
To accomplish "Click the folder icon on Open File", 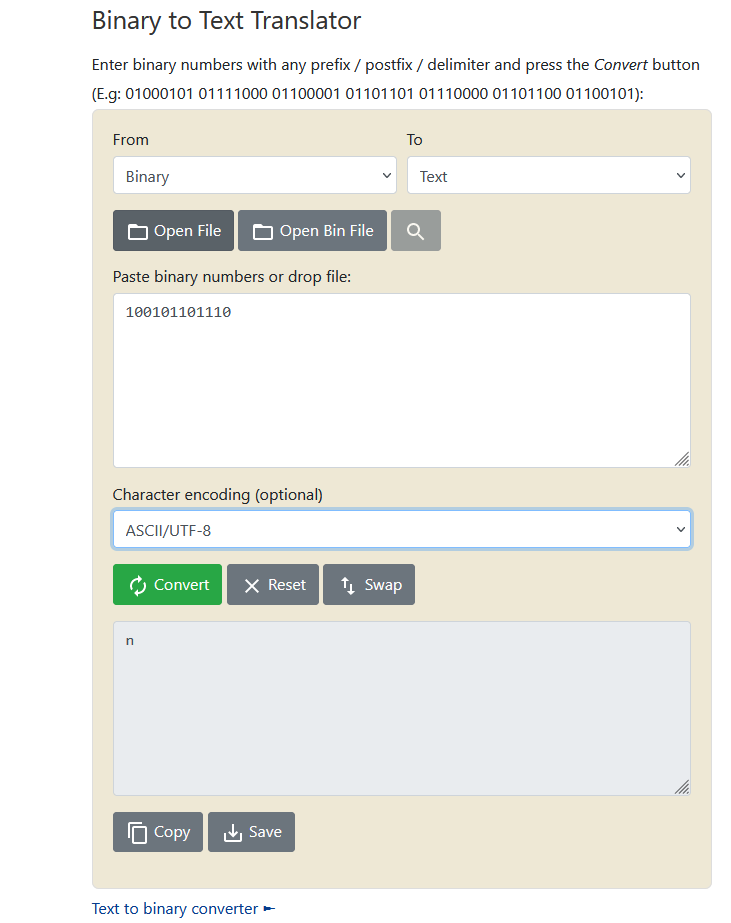I will [137, 231].
